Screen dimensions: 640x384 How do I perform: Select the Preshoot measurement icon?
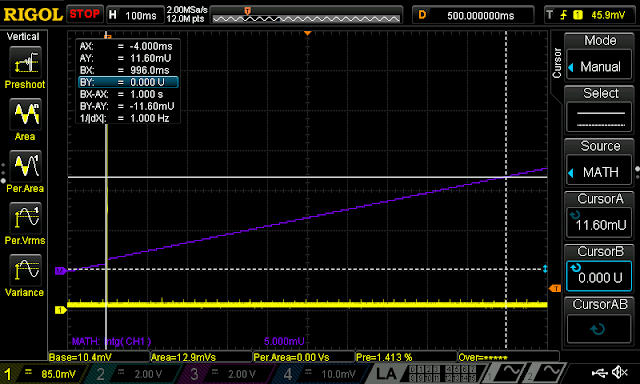(x=25, y=62)
